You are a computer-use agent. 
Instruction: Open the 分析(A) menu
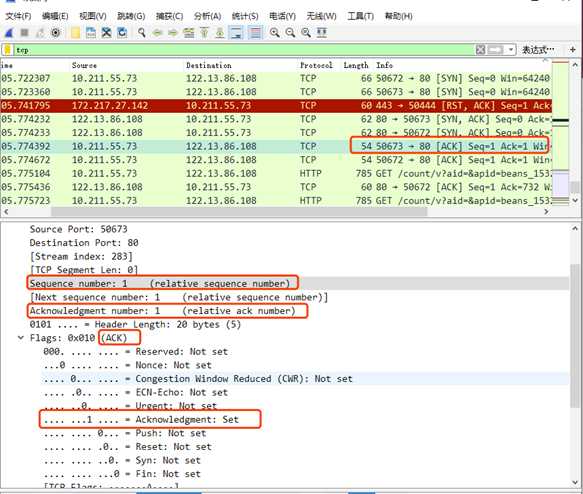(207, 16)
